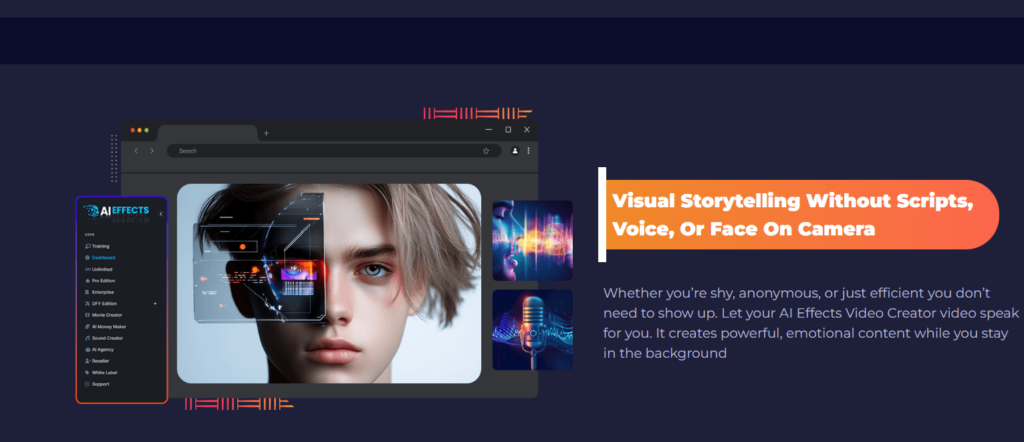1024x442 pixels.
Task: Open the Dashboard menu item
Action: [100, 258]
